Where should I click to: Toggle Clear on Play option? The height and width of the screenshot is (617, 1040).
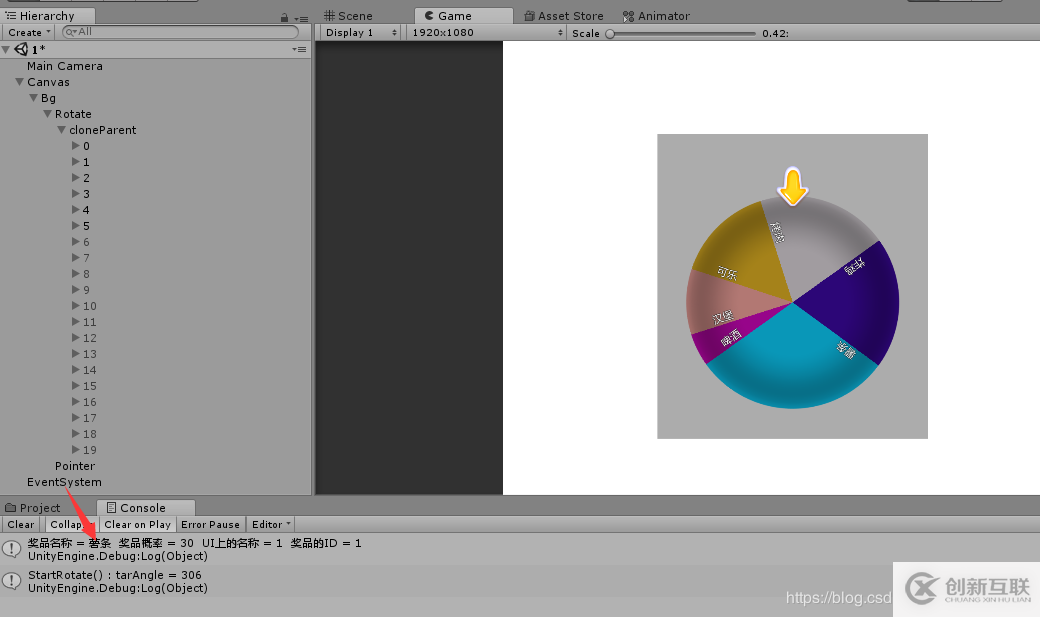coord(137,524)
